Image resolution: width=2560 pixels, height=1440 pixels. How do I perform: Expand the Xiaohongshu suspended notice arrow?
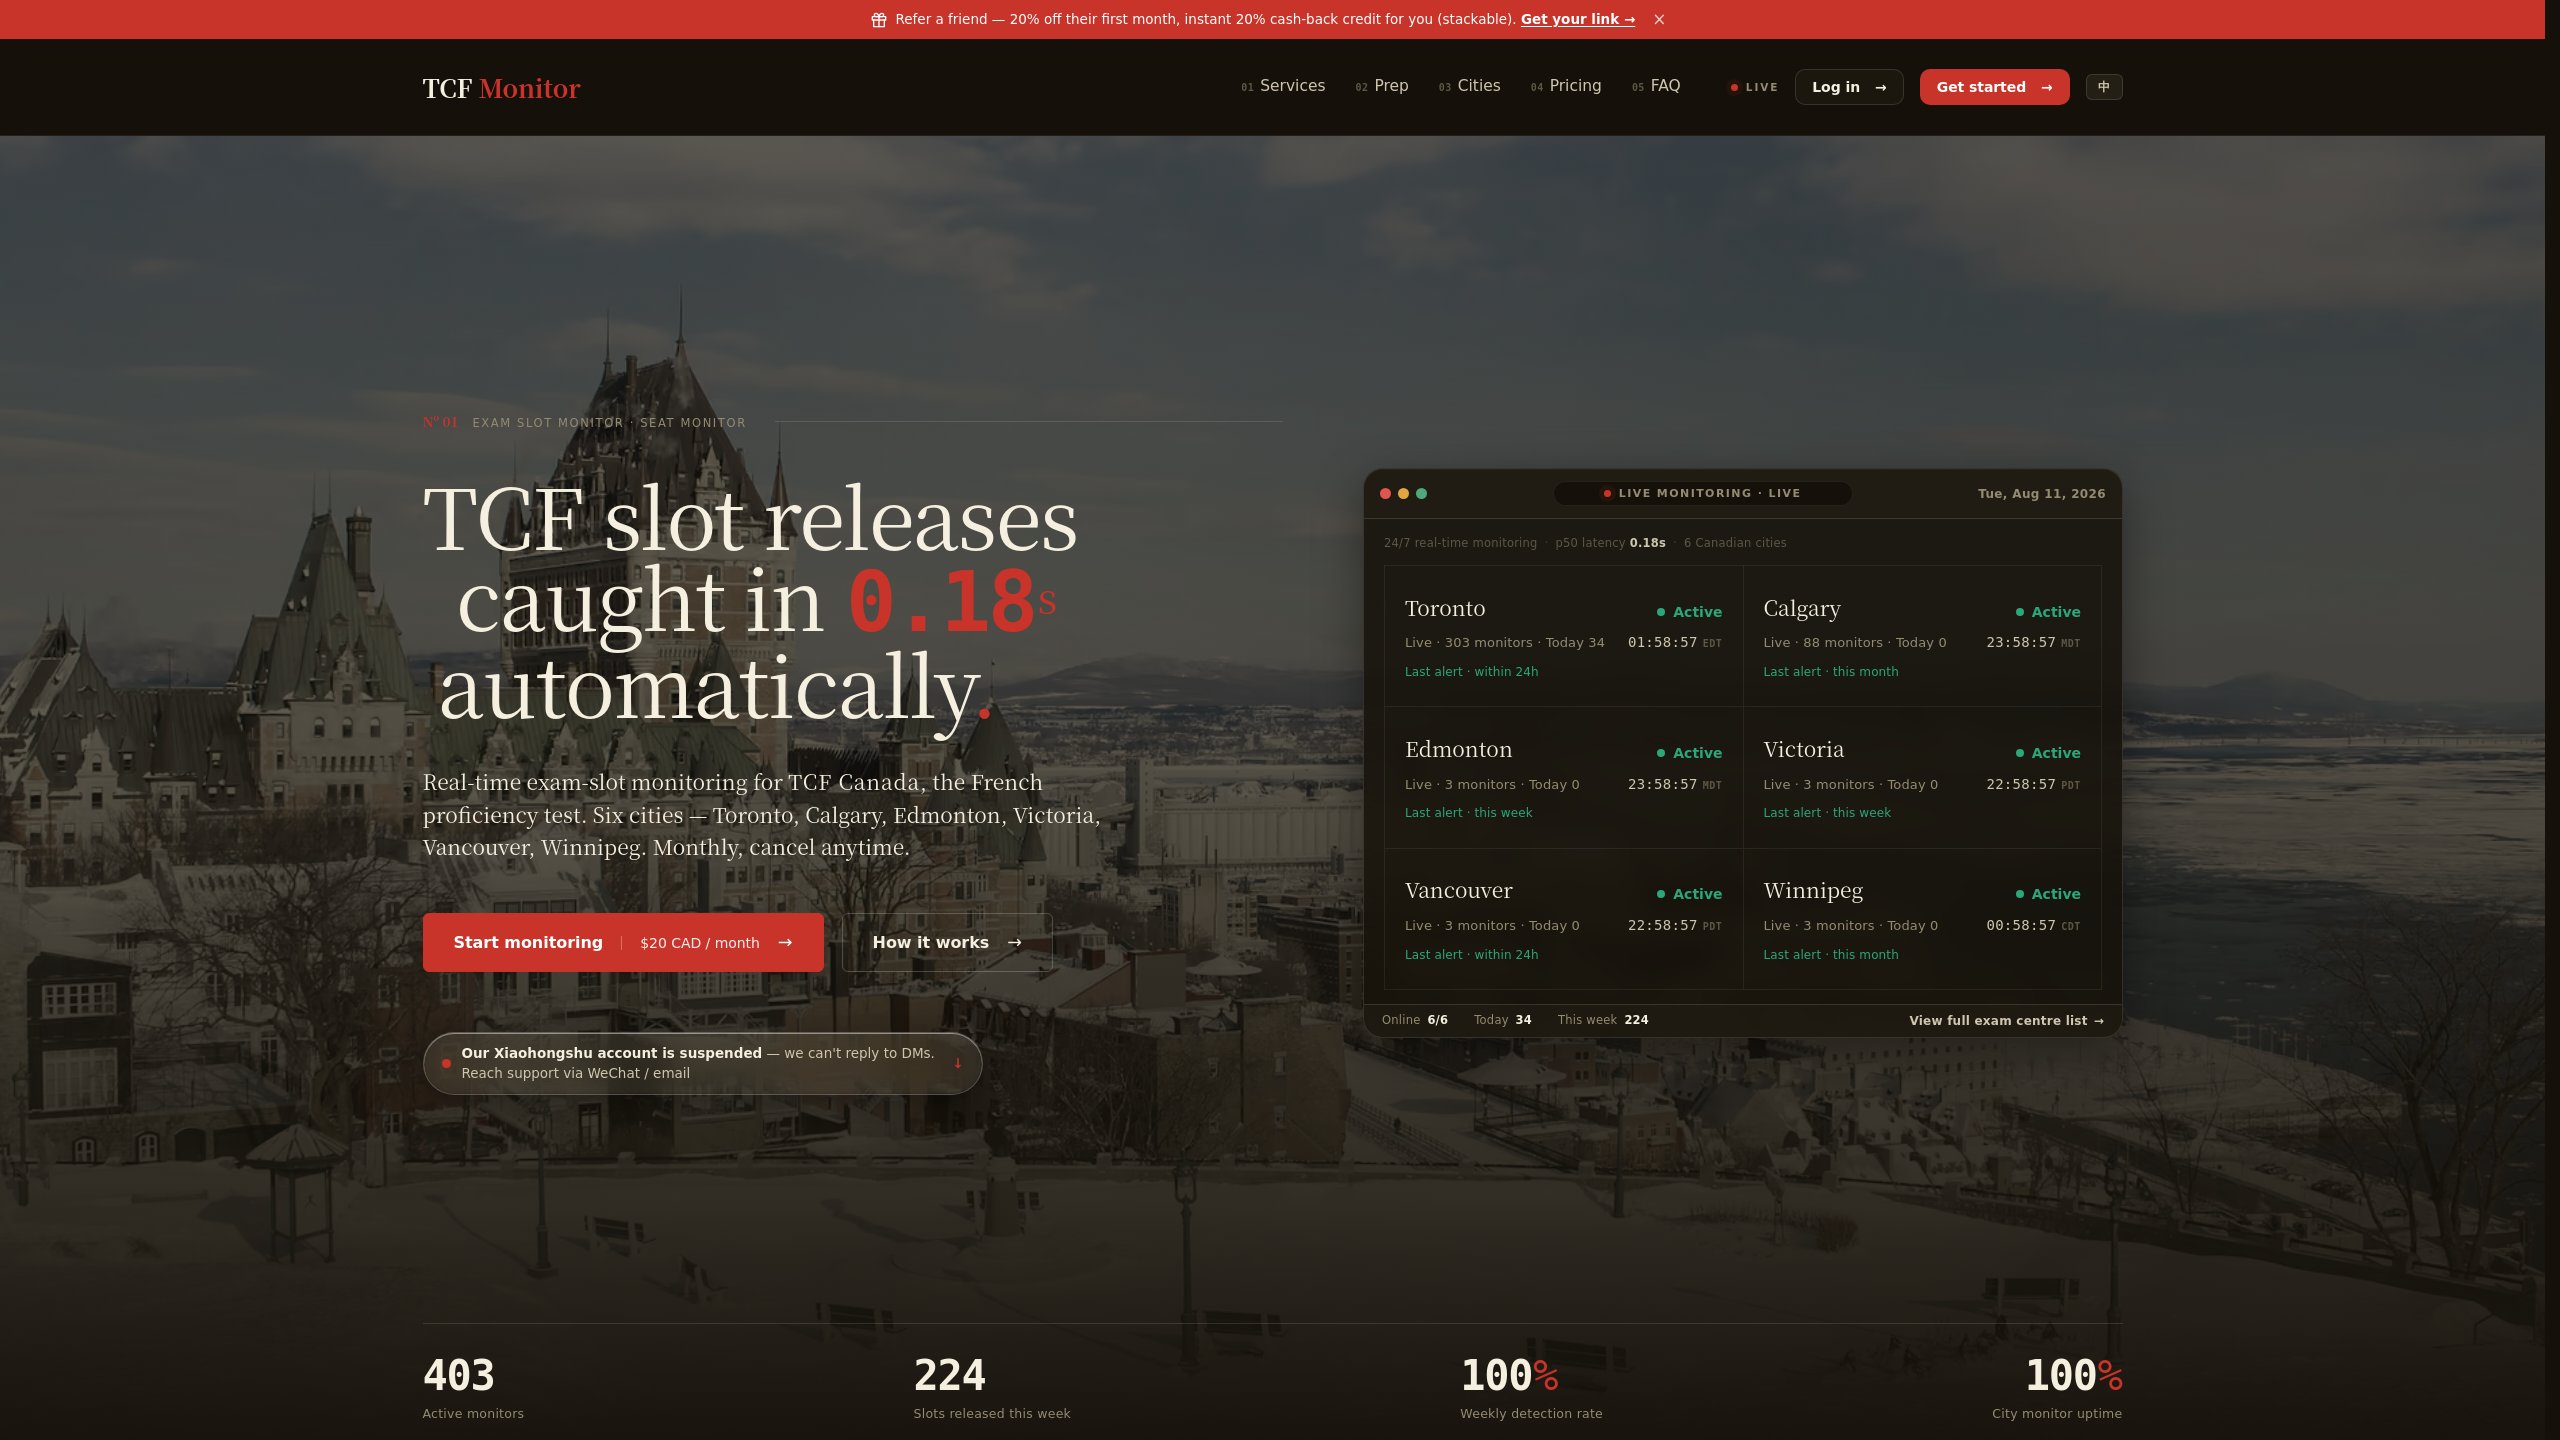958,1063
